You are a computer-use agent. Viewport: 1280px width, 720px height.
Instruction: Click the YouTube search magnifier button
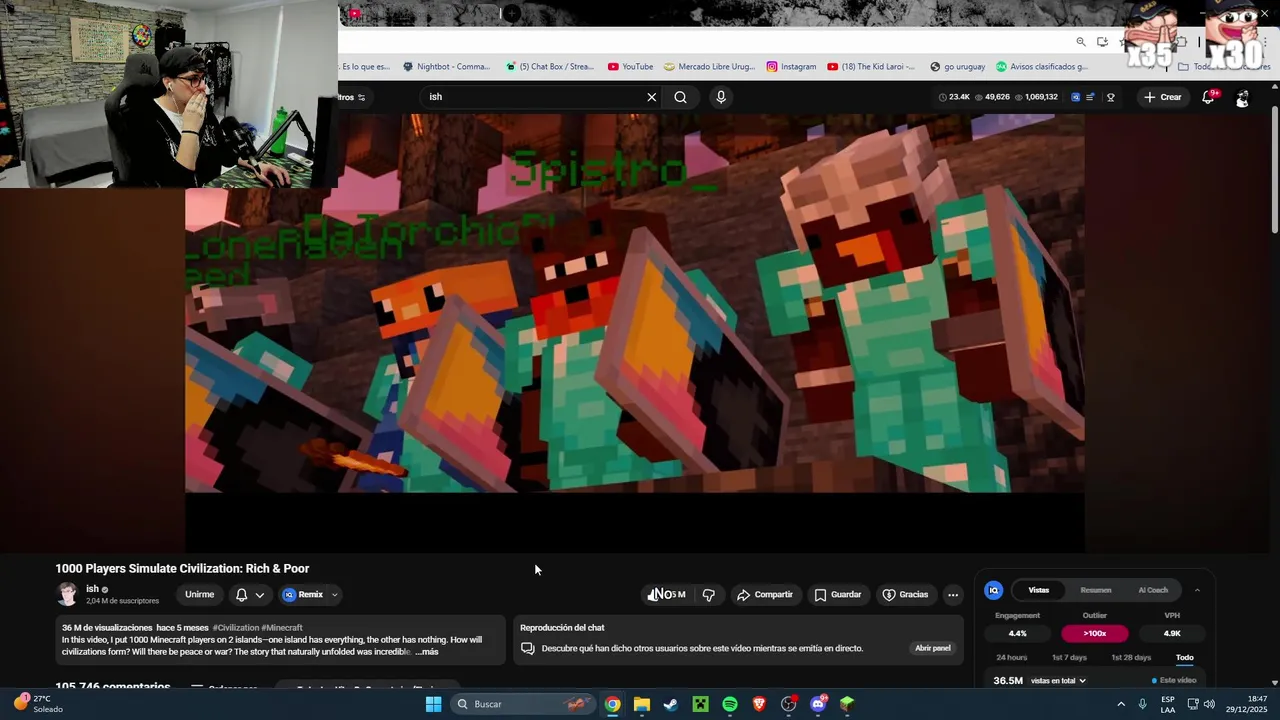(x=680, y=97)
